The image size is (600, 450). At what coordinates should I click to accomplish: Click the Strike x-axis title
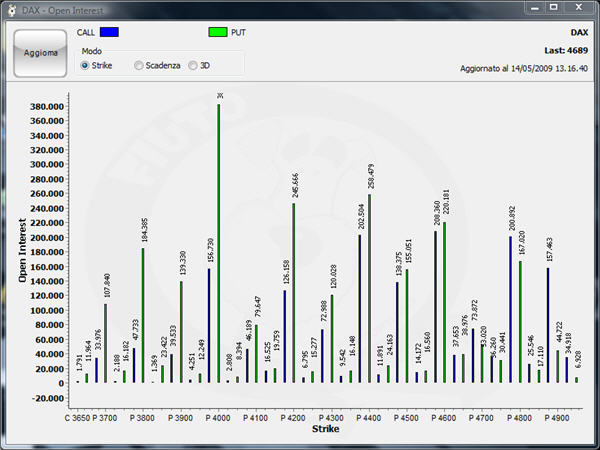point(325,429)
